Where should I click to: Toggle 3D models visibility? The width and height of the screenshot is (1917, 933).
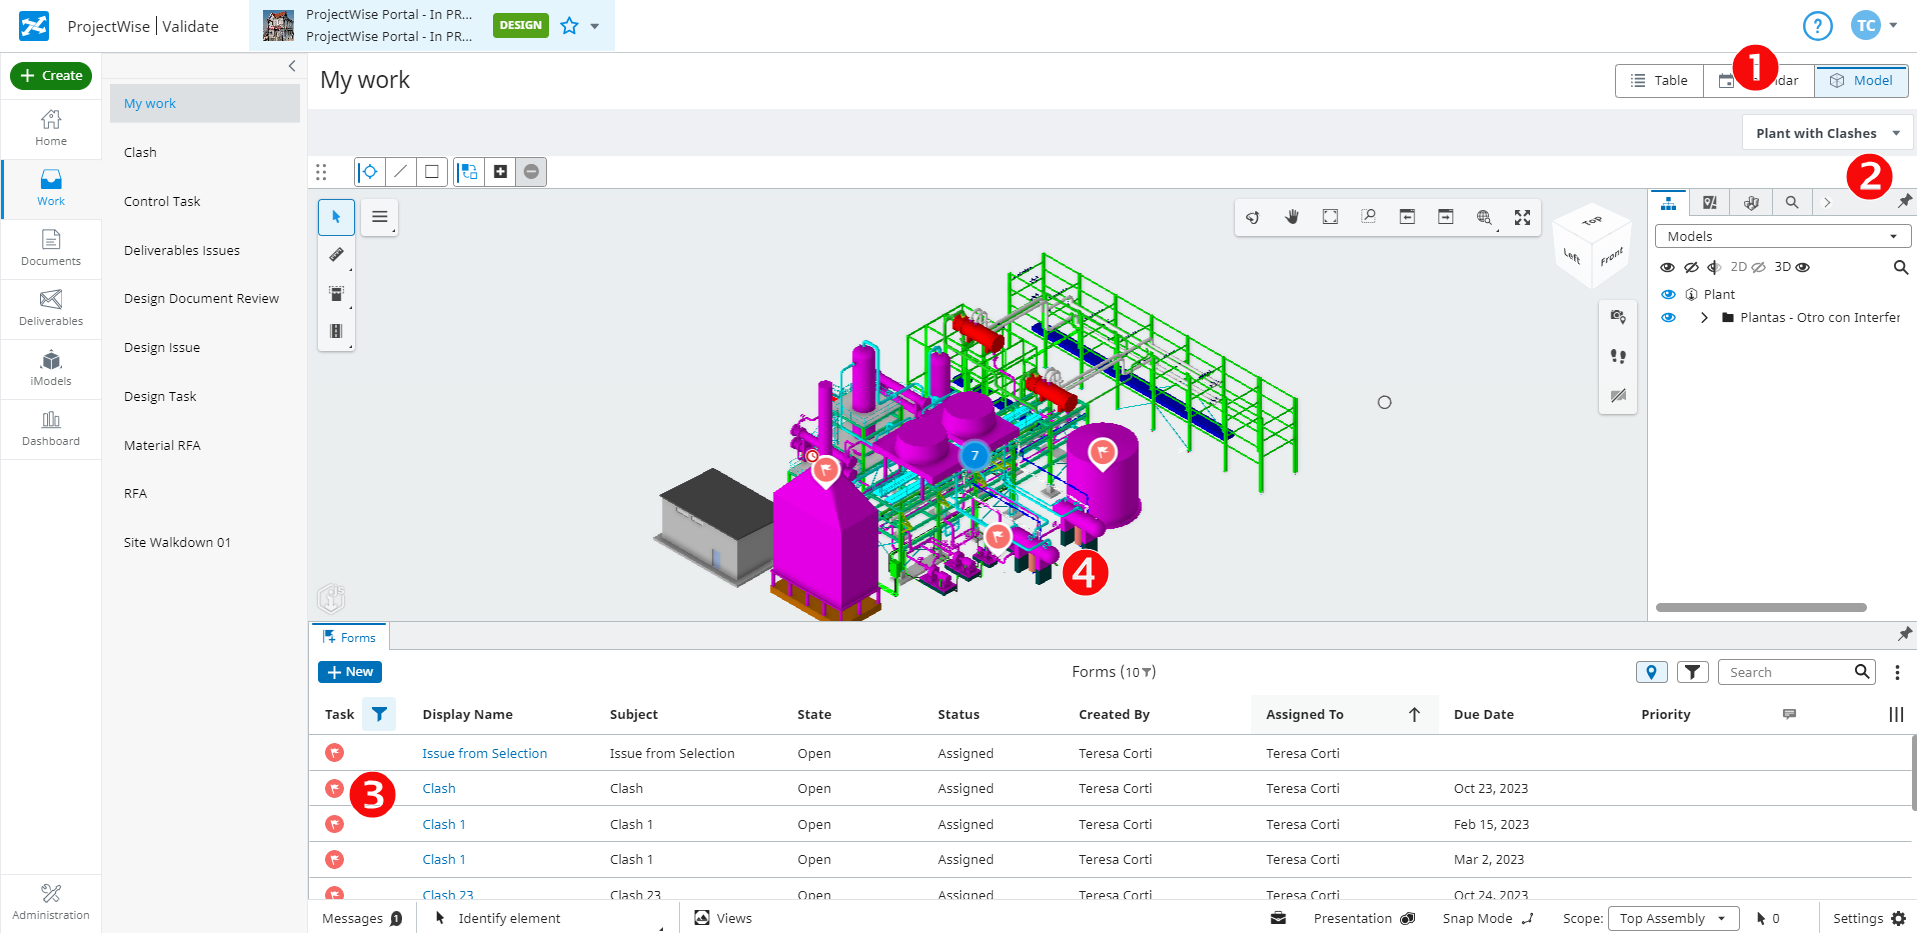[1792, 267]
